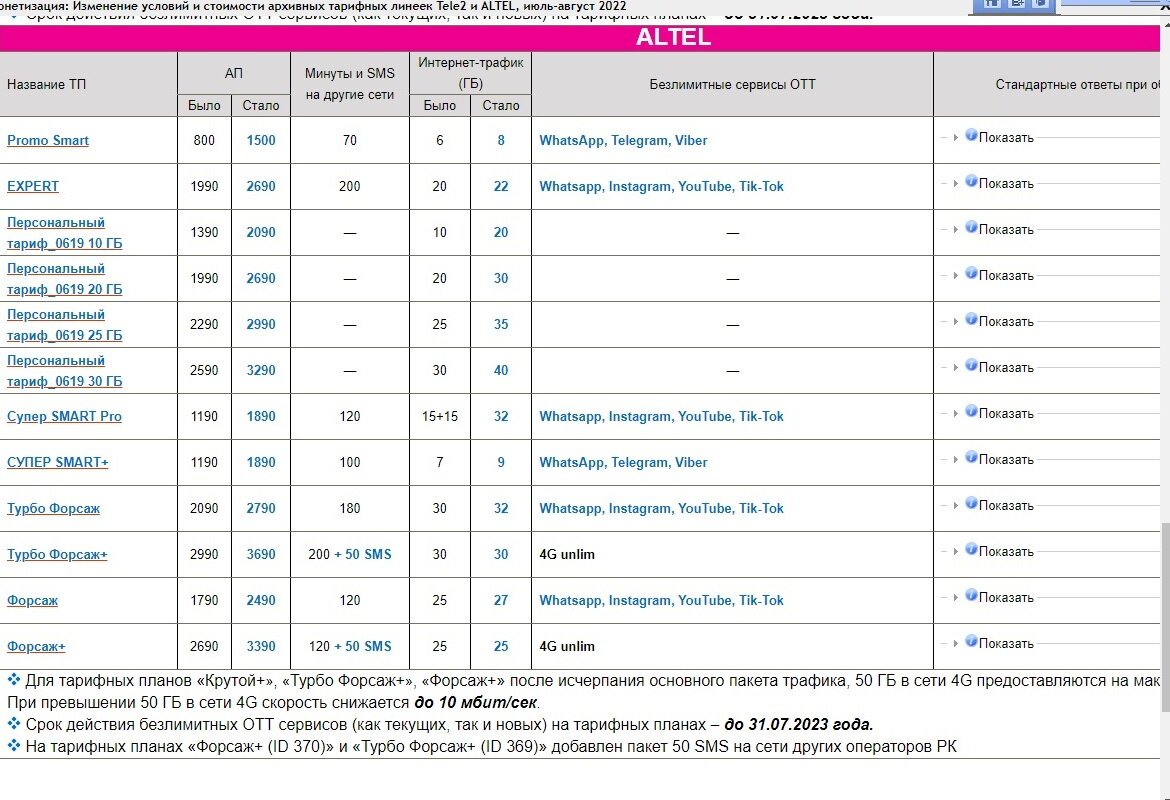The height and width of the screenshot is (800, 1170).
Task: Open the Форсаж tariff link
Action: coord(32,601)
